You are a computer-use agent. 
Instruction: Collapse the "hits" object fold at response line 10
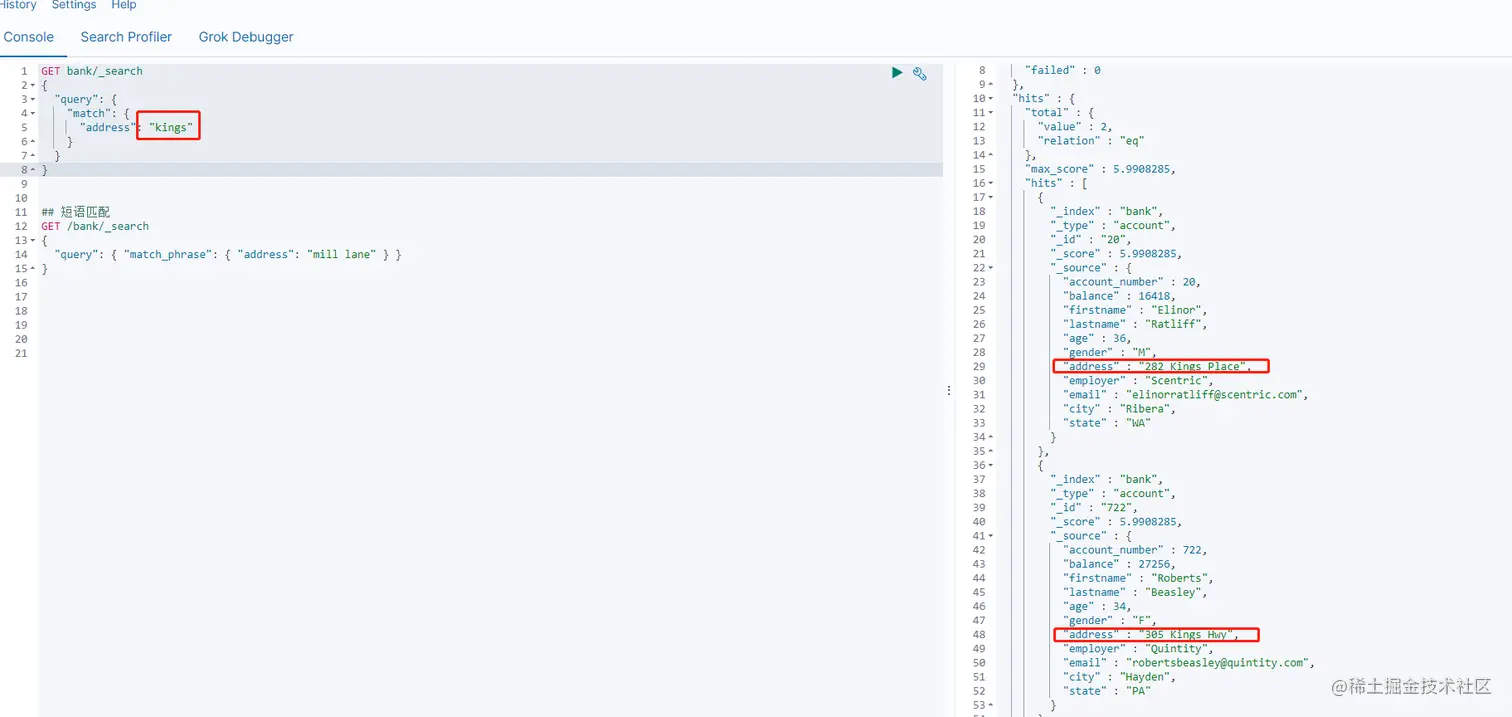click(x=991, y=99)
